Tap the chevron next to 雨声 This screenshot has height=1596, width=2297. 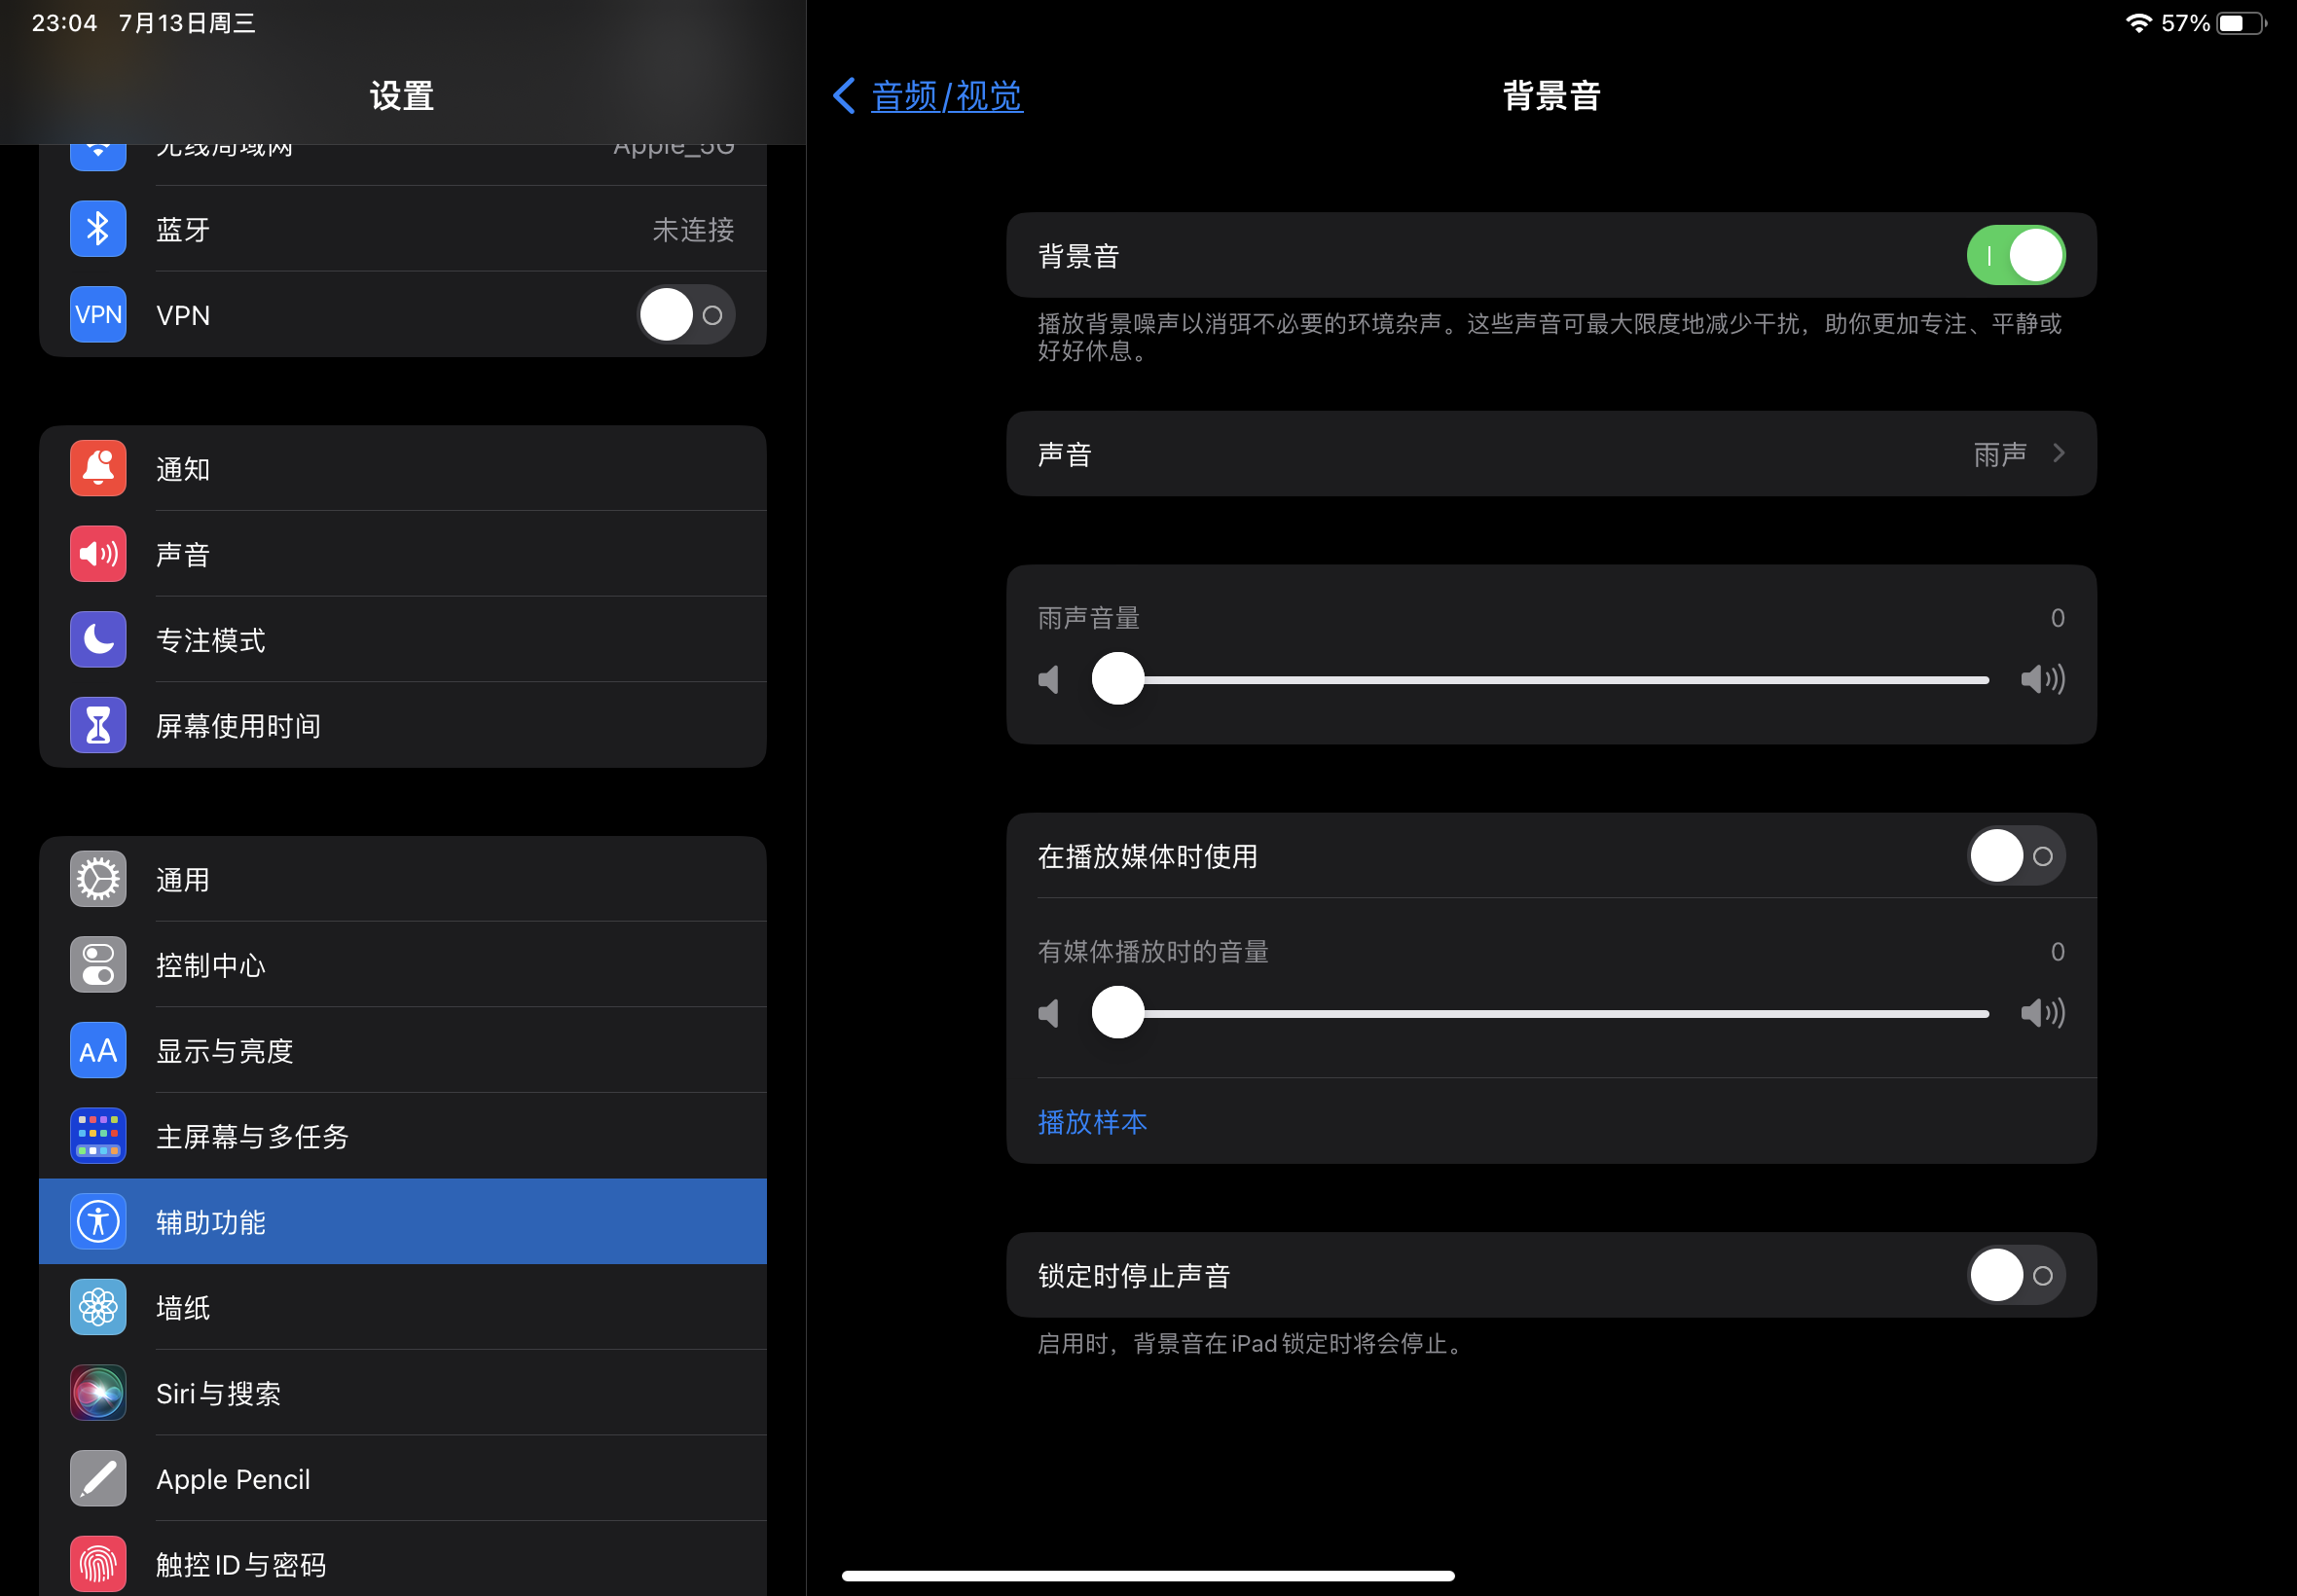pos(2059,454)
